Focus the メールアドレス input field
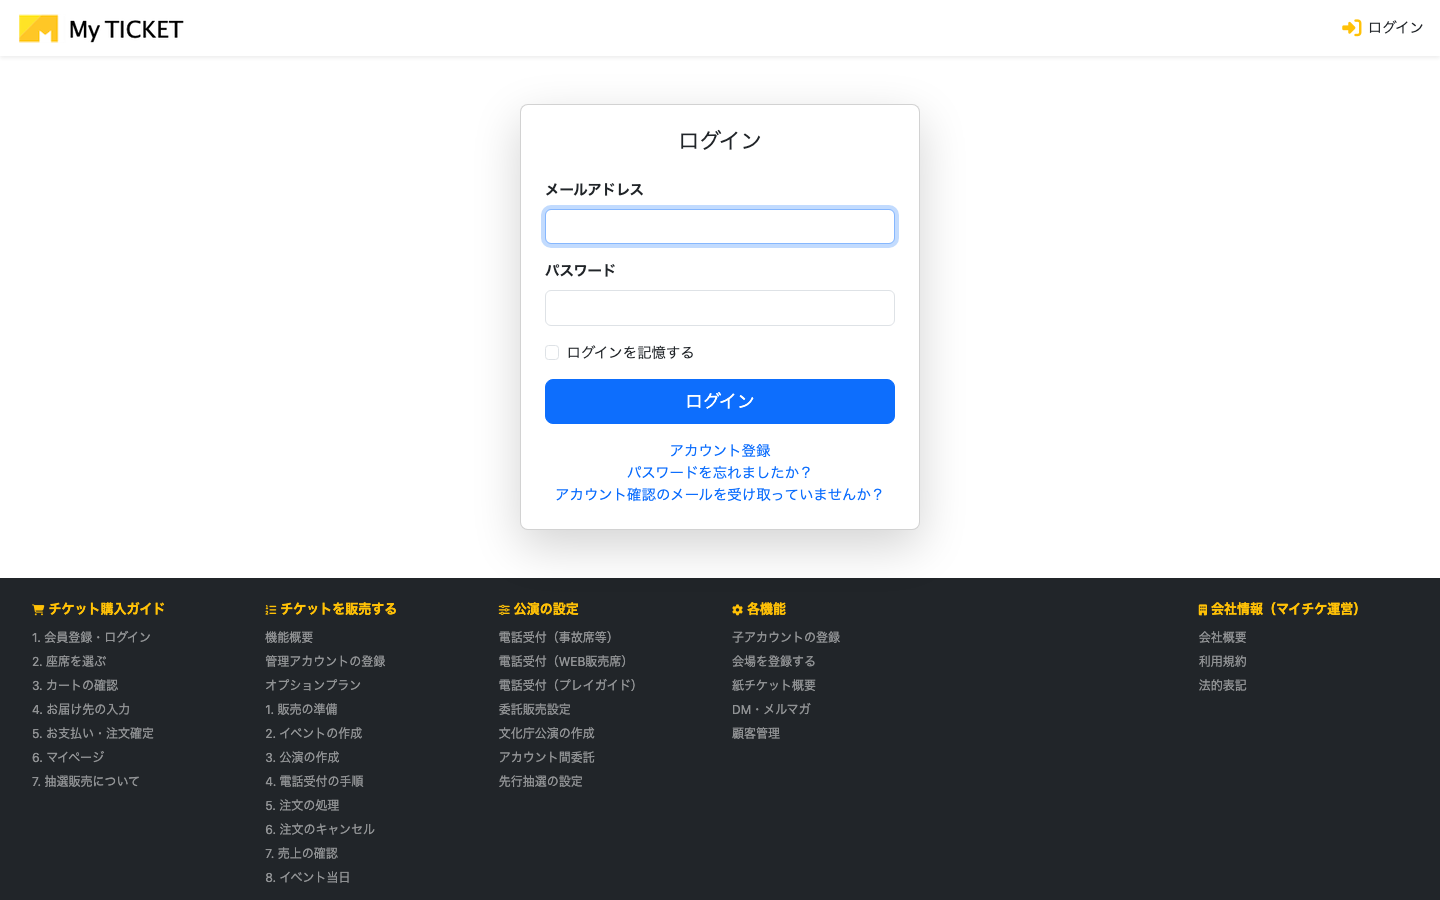Image resolution: width=1440 pixels, height=900 pixels. (719, 226)
